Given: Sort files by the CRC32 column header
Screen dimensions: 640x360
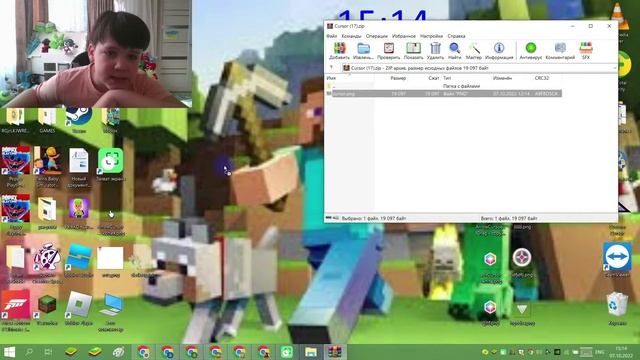Looking at the screenshot, I should click(547, 78).
